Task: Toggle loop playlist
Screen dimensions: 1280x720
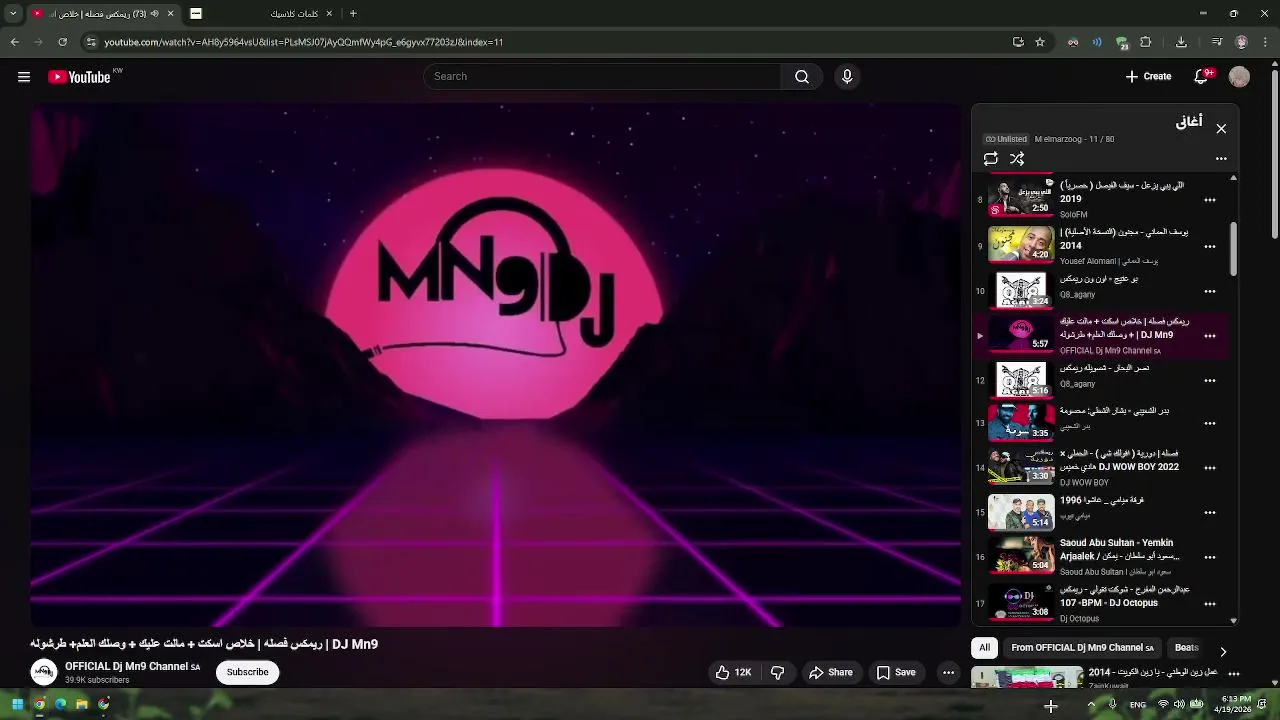Action: 991,159
